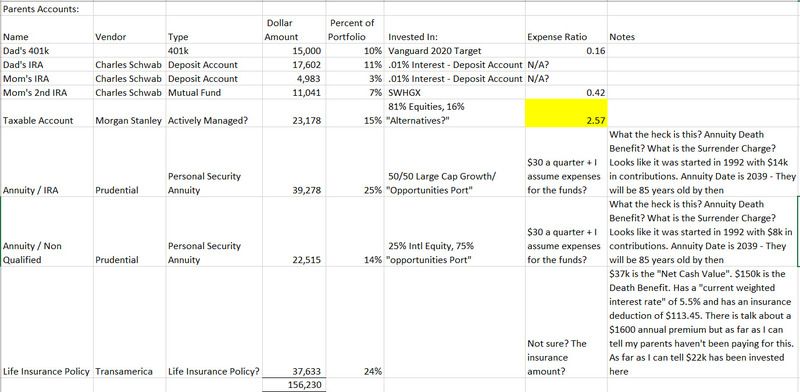
Task: Select the 39,278 annuity amount cell
Action: tap(294, 162)
